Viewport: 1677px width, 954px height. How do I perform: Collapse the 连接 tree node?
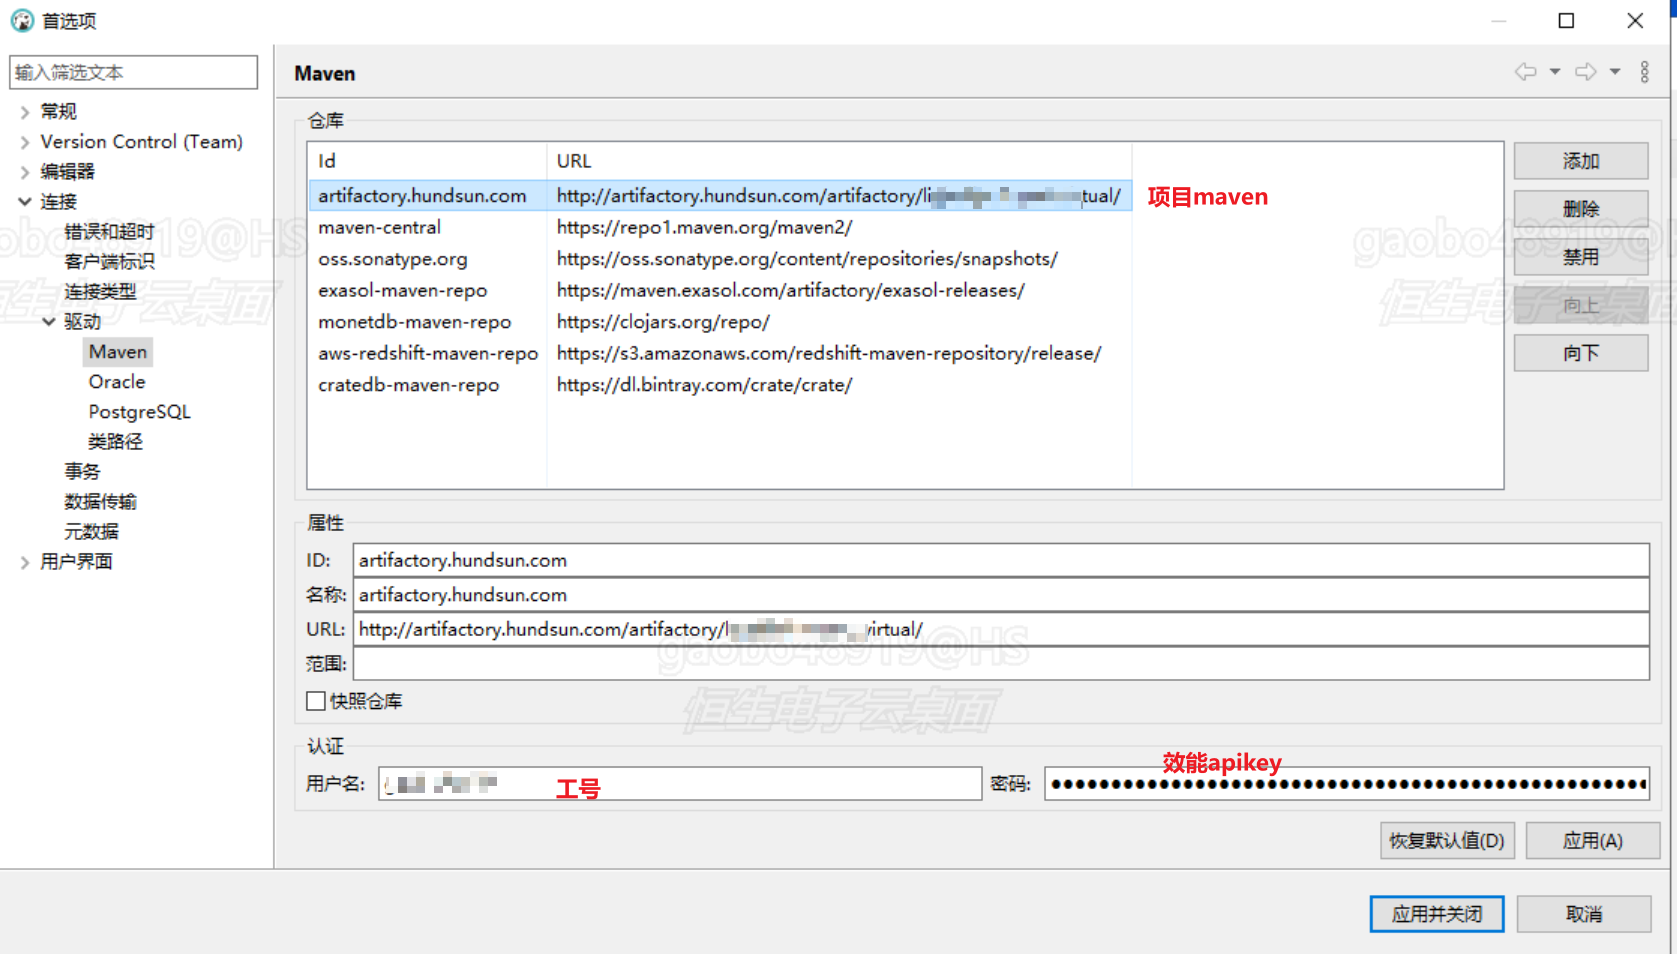[x=25, y=202]
